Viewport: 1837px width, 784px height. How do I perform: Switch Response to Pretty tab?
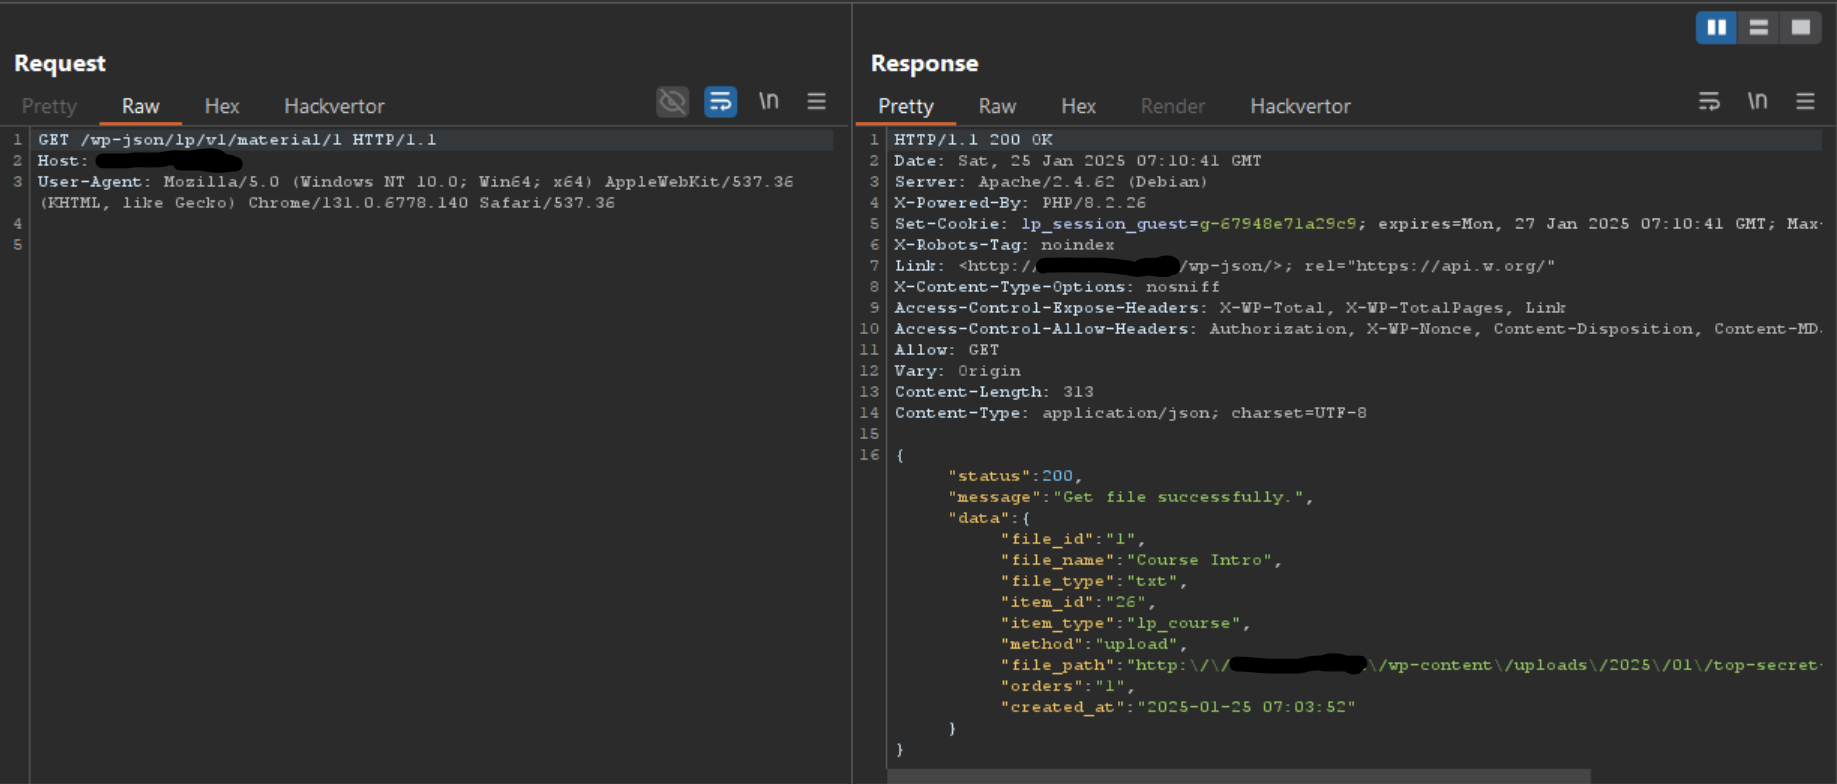tap(906, 106)
